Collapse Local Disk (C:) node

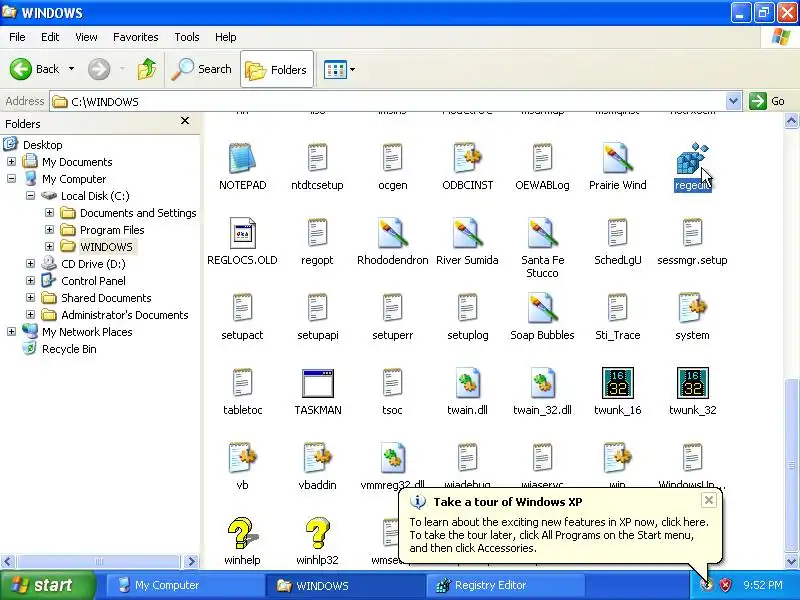(30, 195)
